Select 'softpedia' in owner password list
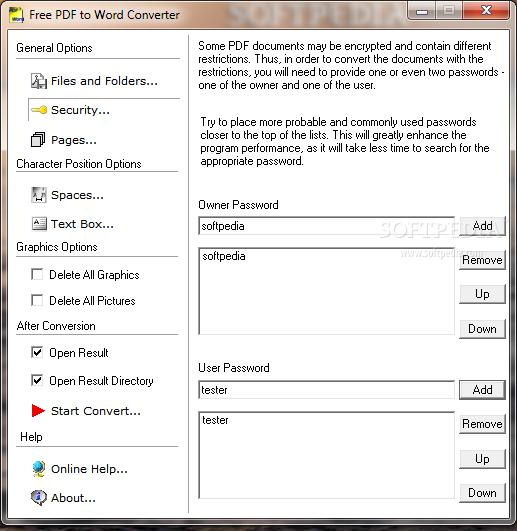This screenshot has height=531, width=517. tap(224, 256)
